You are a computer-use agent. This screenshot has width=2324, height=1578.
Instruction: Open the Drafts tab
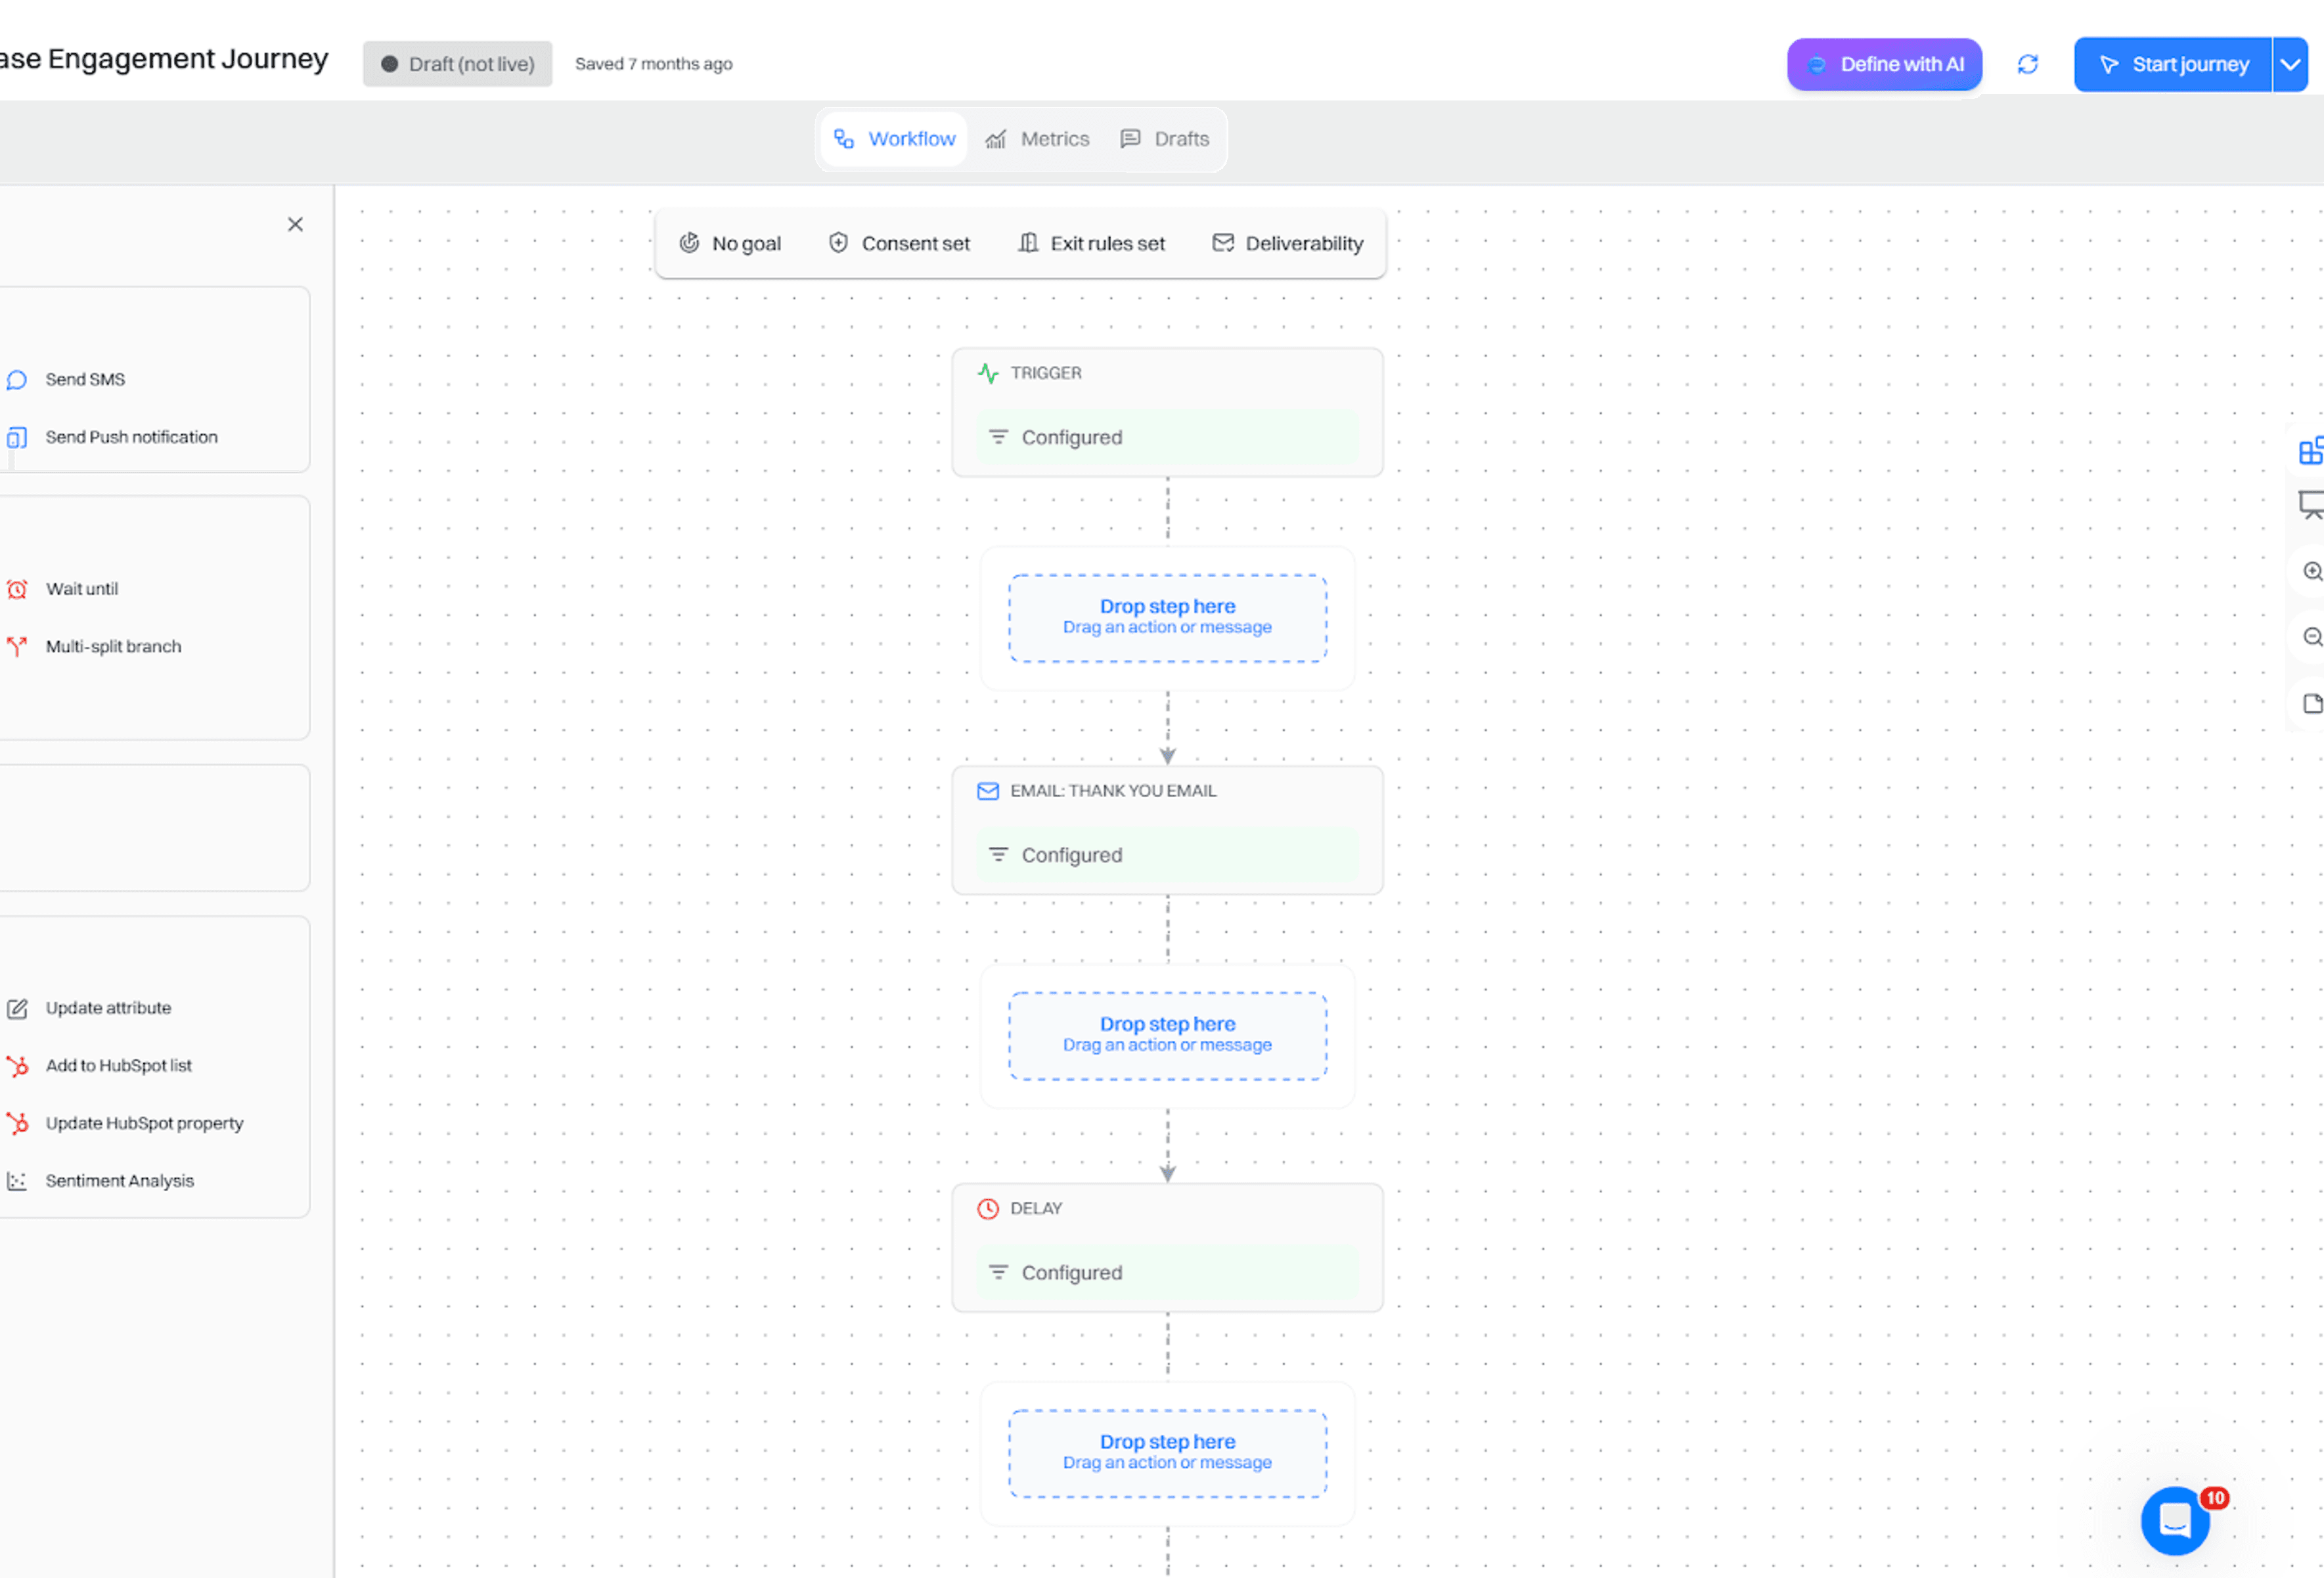1165,139
